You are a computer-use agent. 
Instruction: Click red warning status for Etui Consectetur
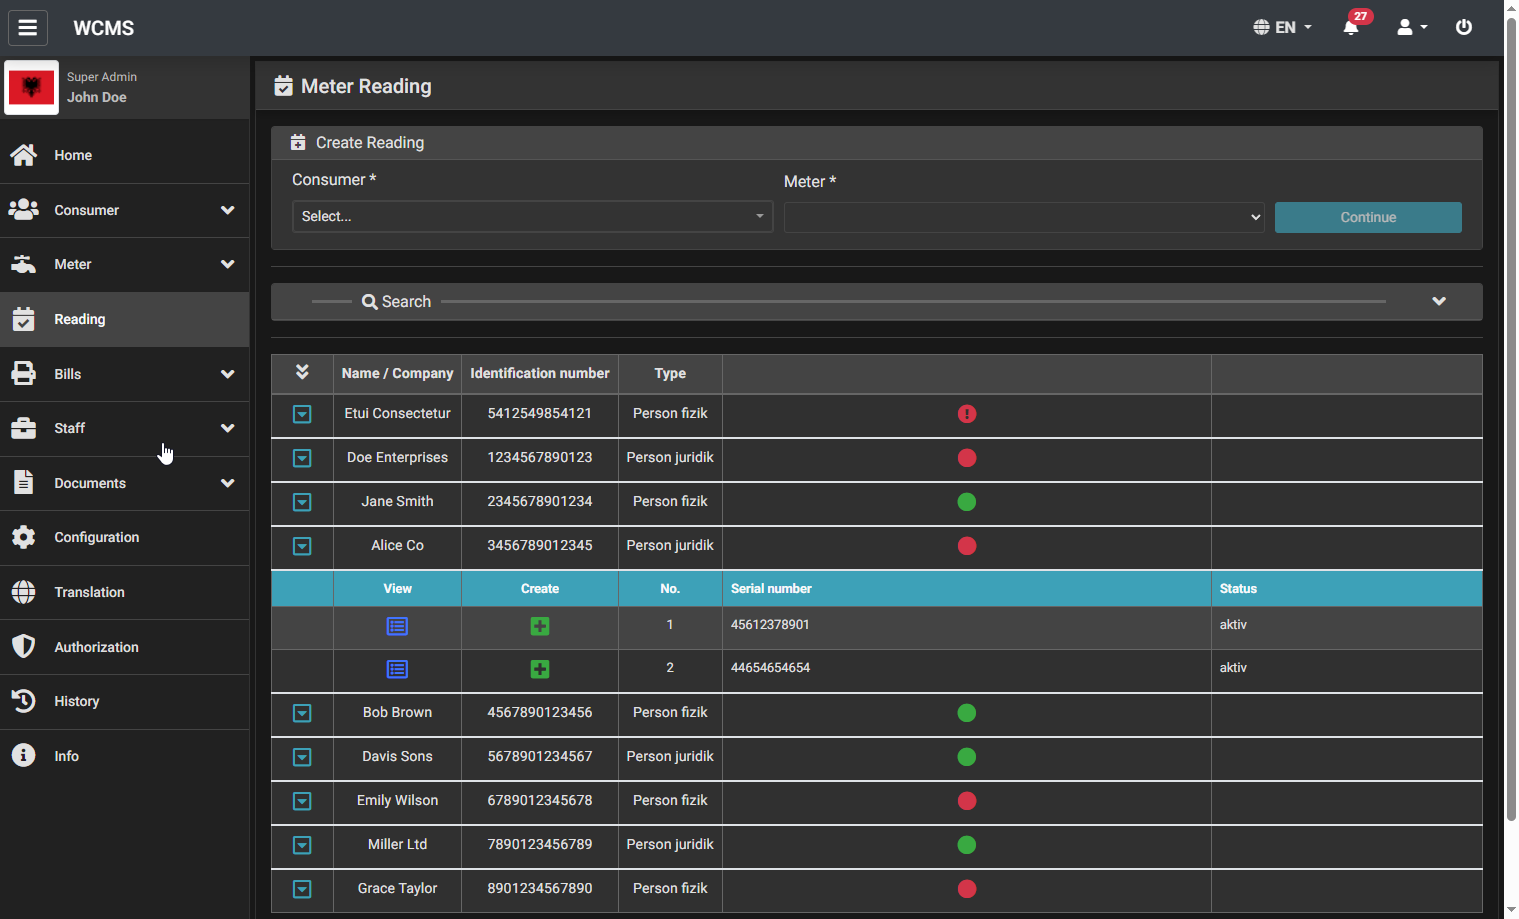coord(967,414)
